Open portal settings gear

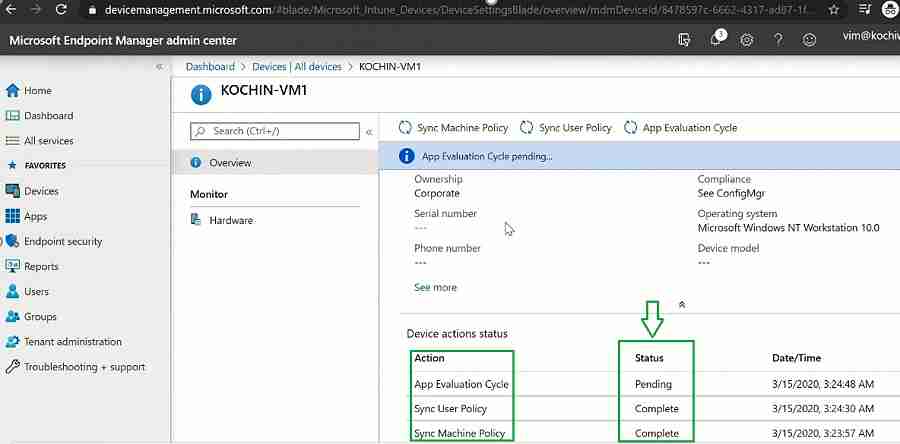(746, 40)
